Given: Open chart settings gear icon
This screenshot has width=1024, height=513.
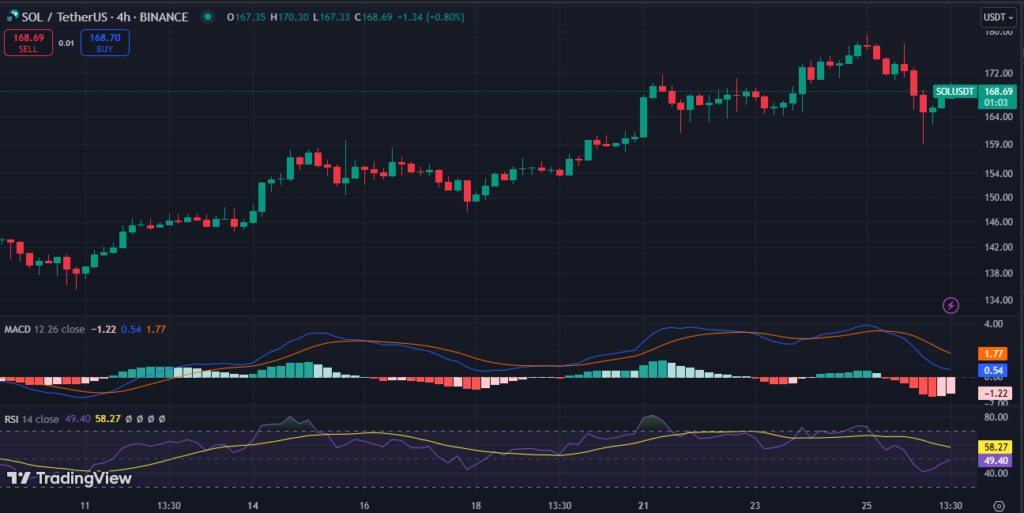Looking at the screenshot, I should click(x=999, y=506).
